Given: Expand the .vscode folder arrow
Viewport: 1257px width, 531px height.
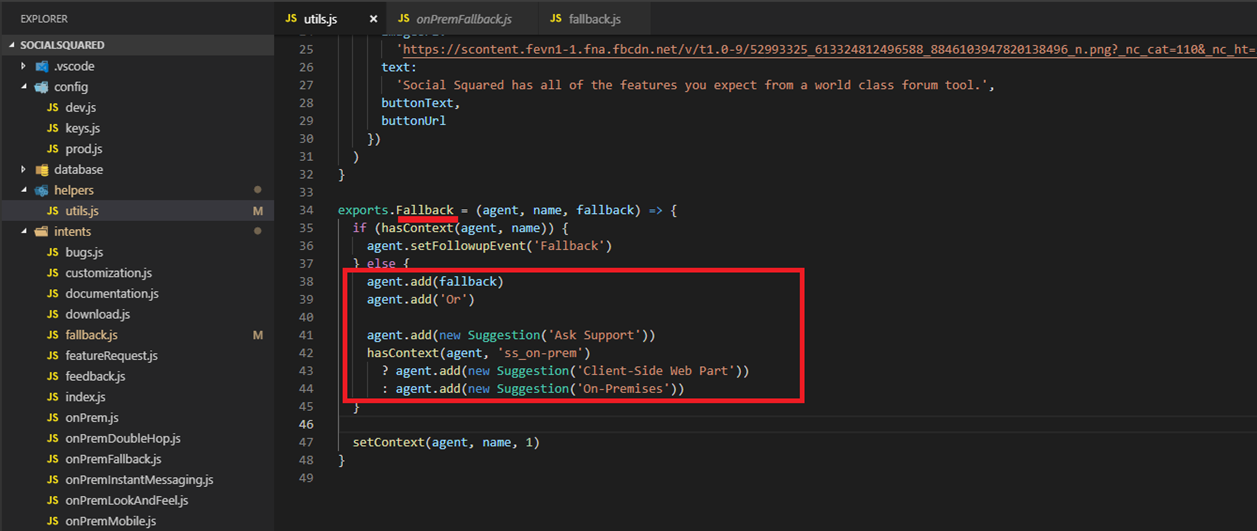Looking at the screenshot, I should tap(24, 66).
